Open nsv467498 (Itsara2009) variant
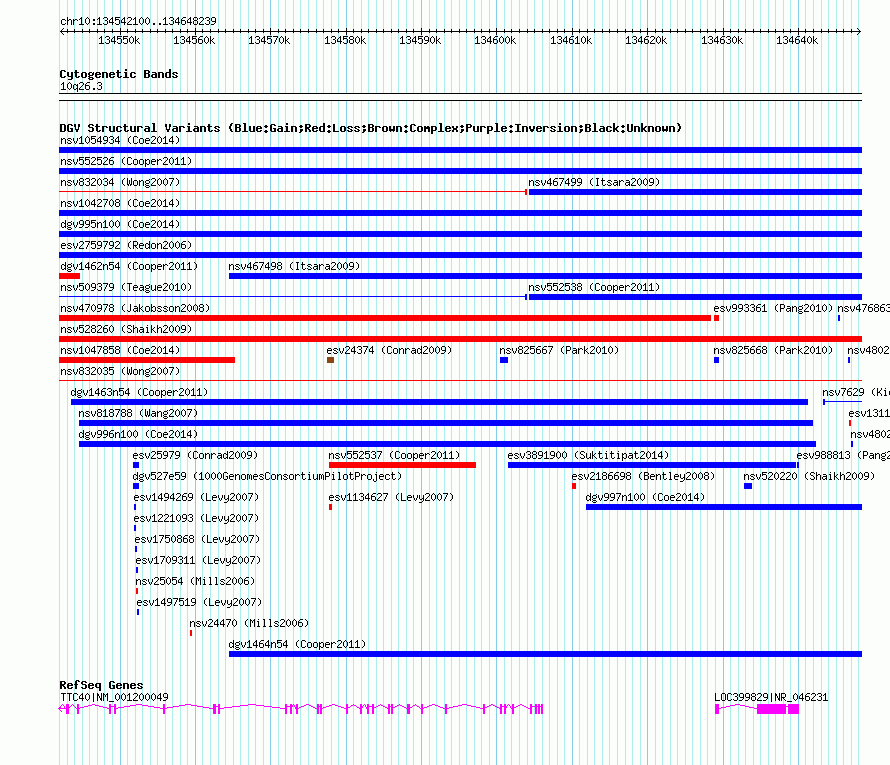This screenshot has height=765, width=890. (x=294, y=266)
